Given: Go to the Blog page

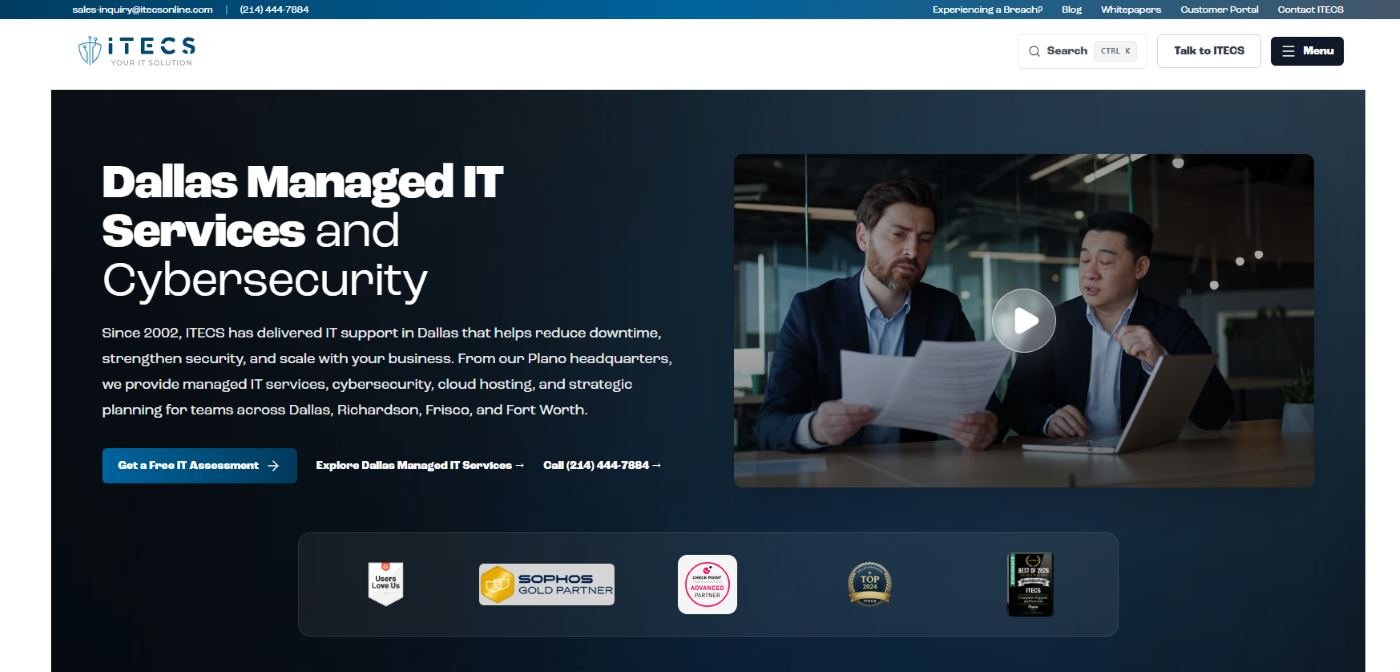Looking at the screenshot, I should (1071, 9).
